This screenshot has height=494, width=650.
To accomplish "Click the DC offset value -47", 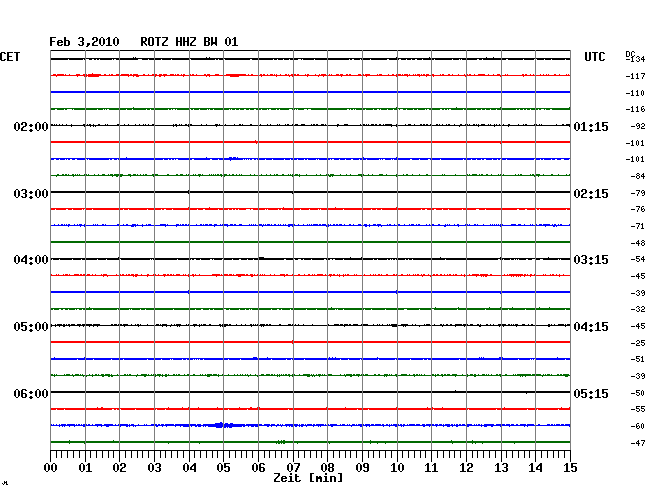I will click(638, 443).
